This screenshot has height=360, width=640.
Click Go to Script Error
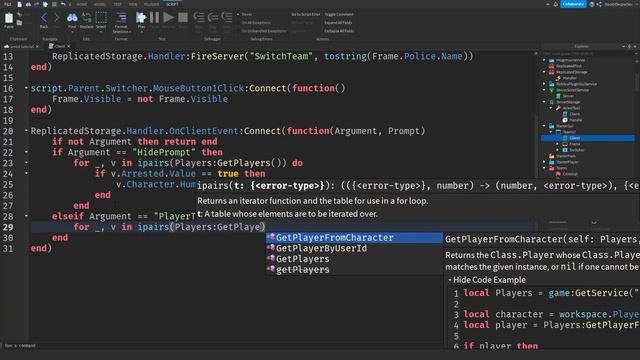[305, 14]
